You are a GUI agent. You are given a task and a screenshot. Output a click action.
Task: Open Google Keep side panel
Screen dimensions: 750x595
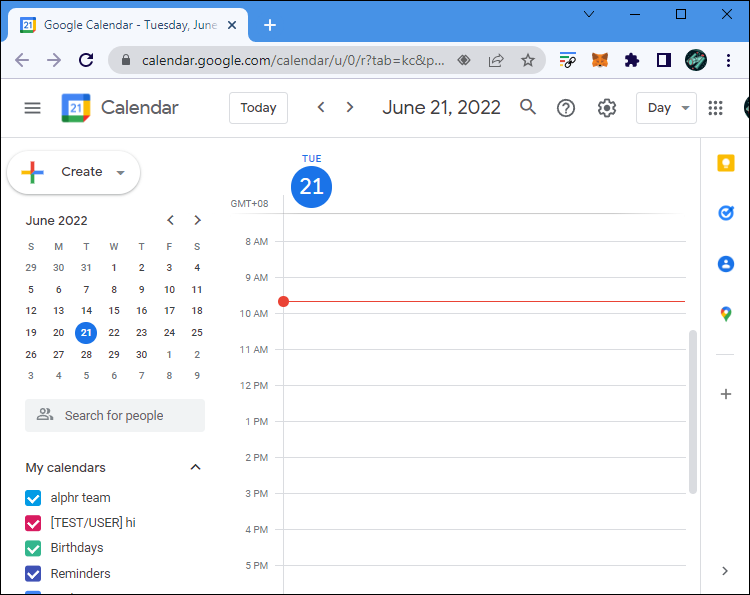726,163
